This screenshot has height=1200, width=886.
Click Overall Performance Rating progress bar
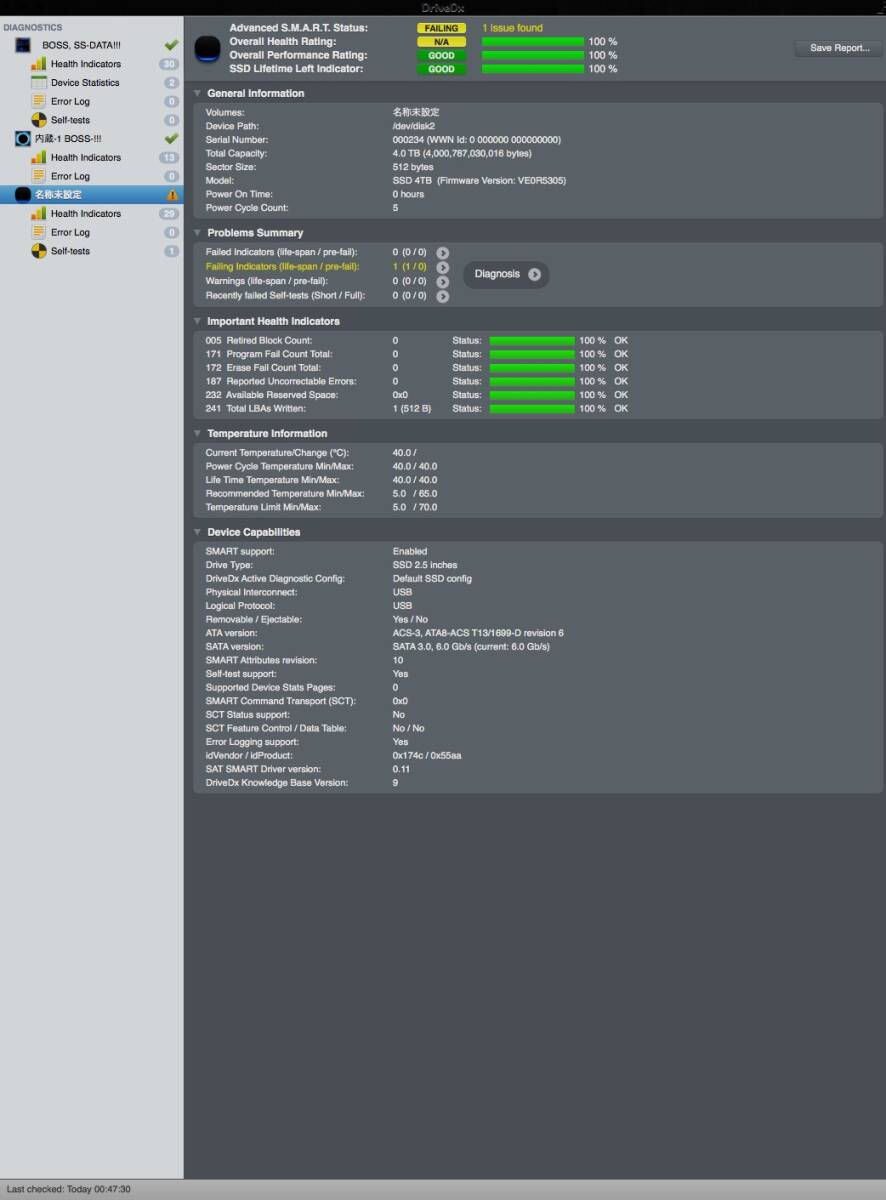(533, 56)
